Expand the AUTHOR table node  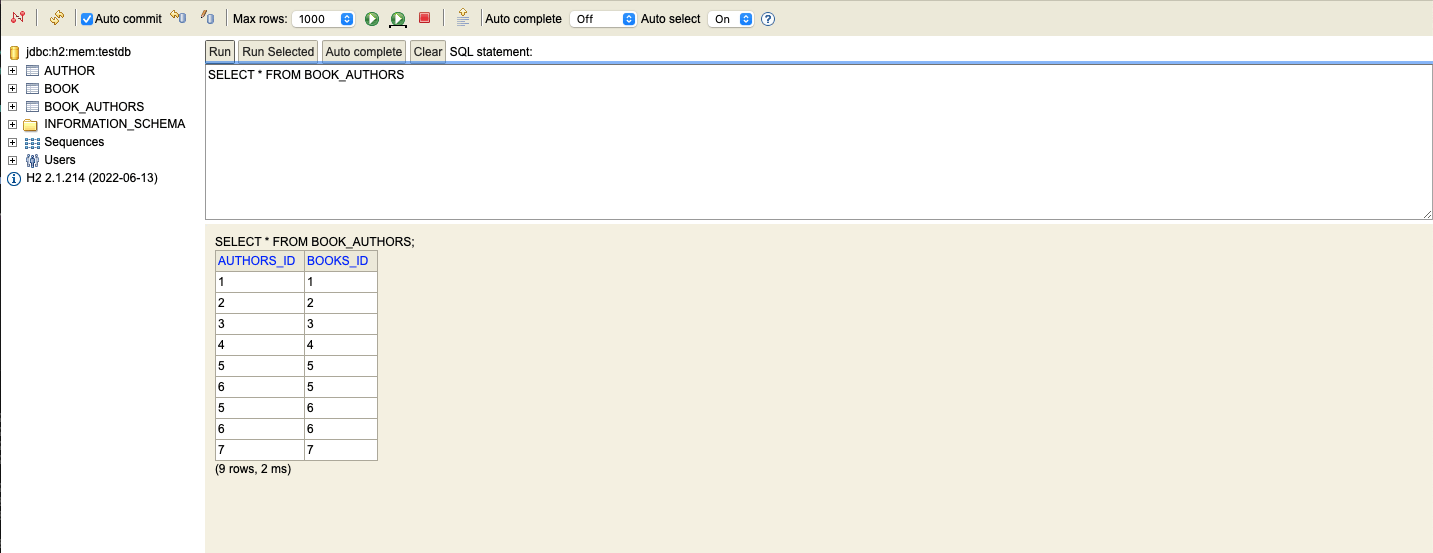click(x=13, y=71)
